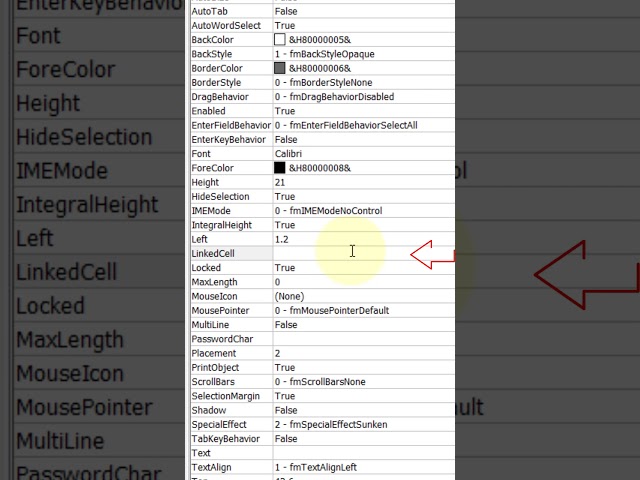The width and height of the screenshot is (640, 480).
Task: Select the Height property name
Action: click(205, 182)
